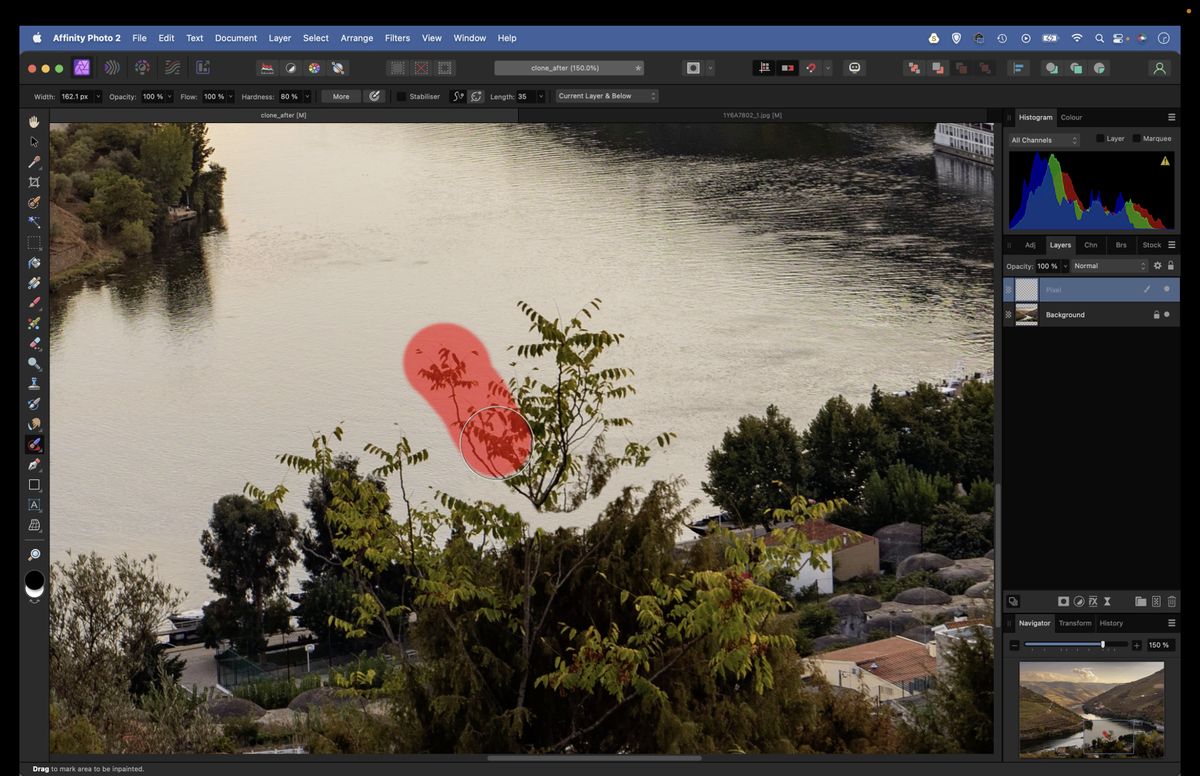This screenshot has width=1200, height=776.
Task: Switch to the View hand tool
Action: tap(34, 121)
